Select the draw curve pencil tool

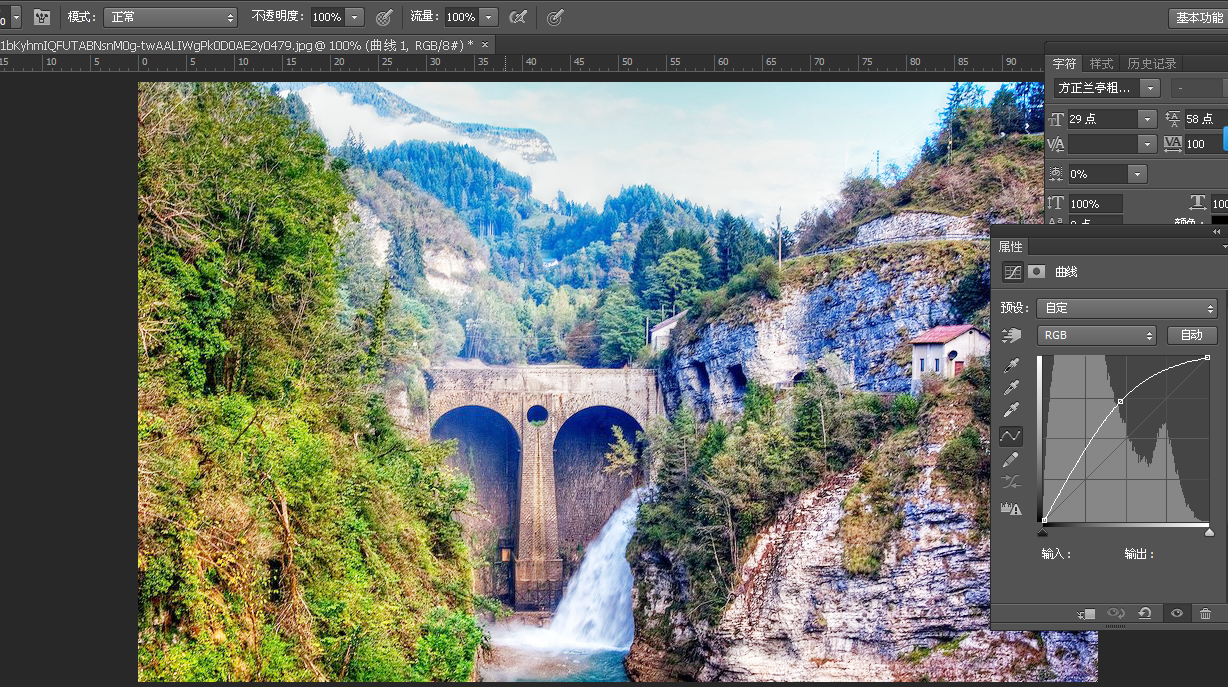tap(1011, 460)
